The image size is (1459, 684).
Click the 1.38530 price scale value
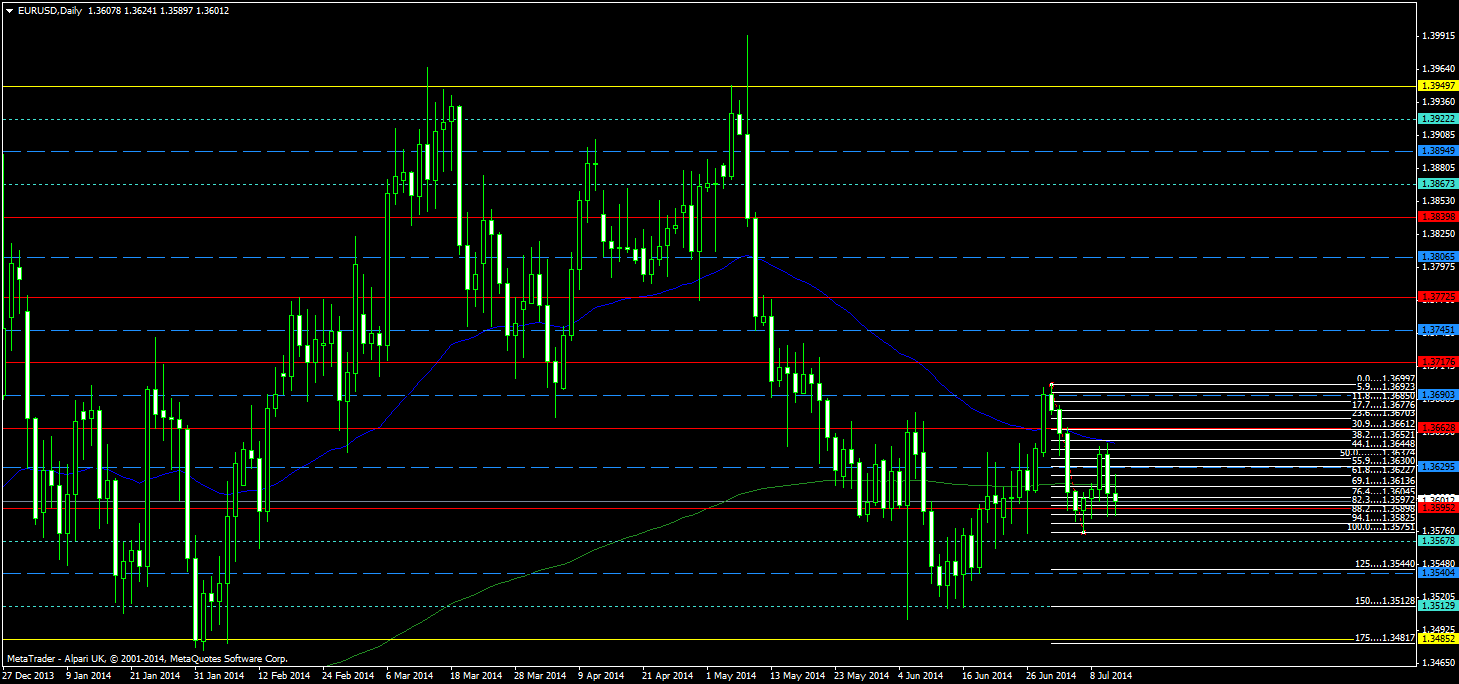(x=1439, y=200)
